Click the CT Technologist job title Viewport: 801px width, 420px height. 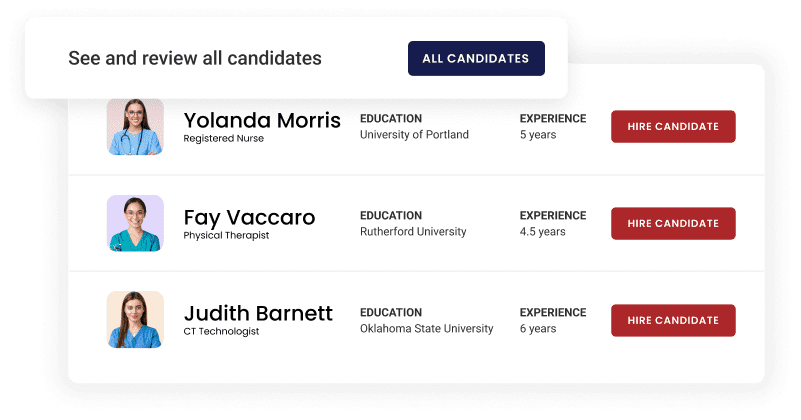221,331
